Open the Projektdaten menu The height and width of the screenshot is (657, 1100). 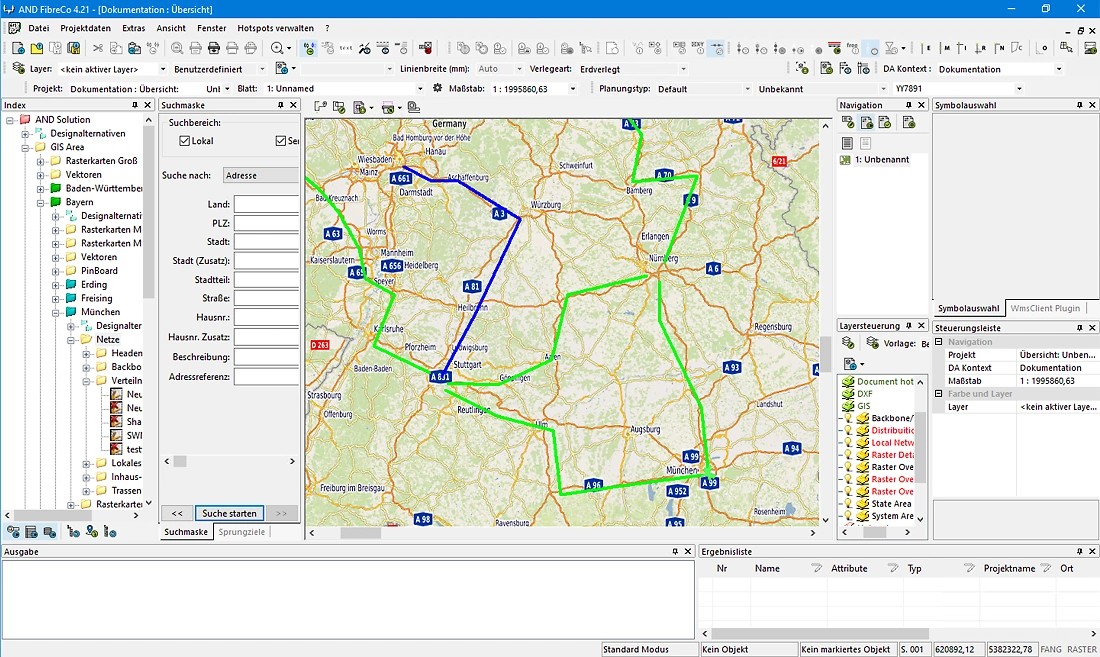[86, 28]
